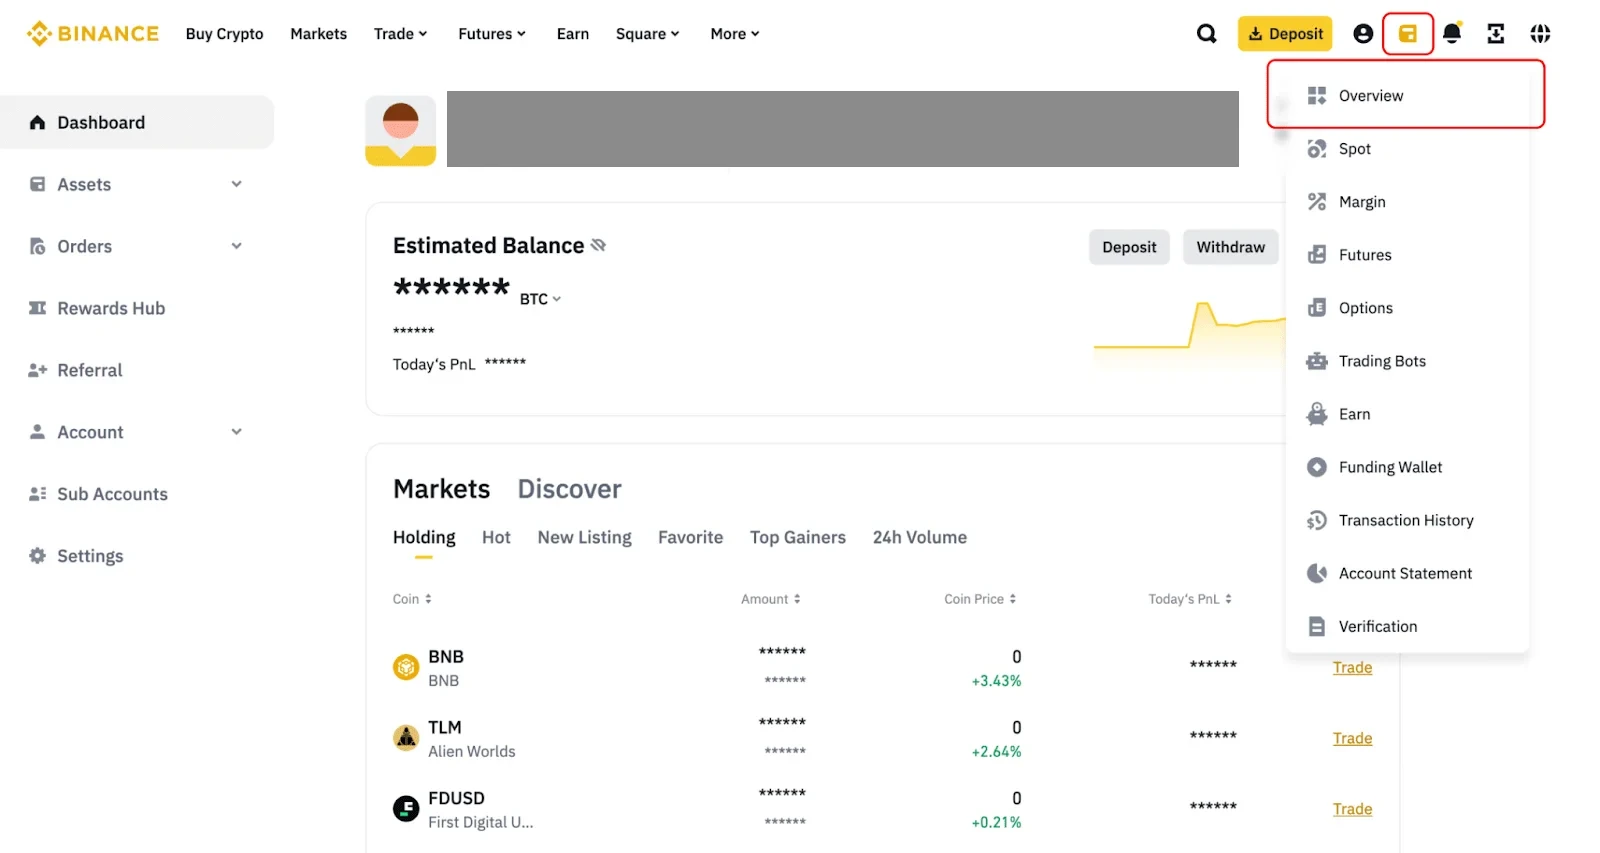Switch to the 24h Volume tab
The height and width of the screenshot is (853, 1600).
(920, 537)
